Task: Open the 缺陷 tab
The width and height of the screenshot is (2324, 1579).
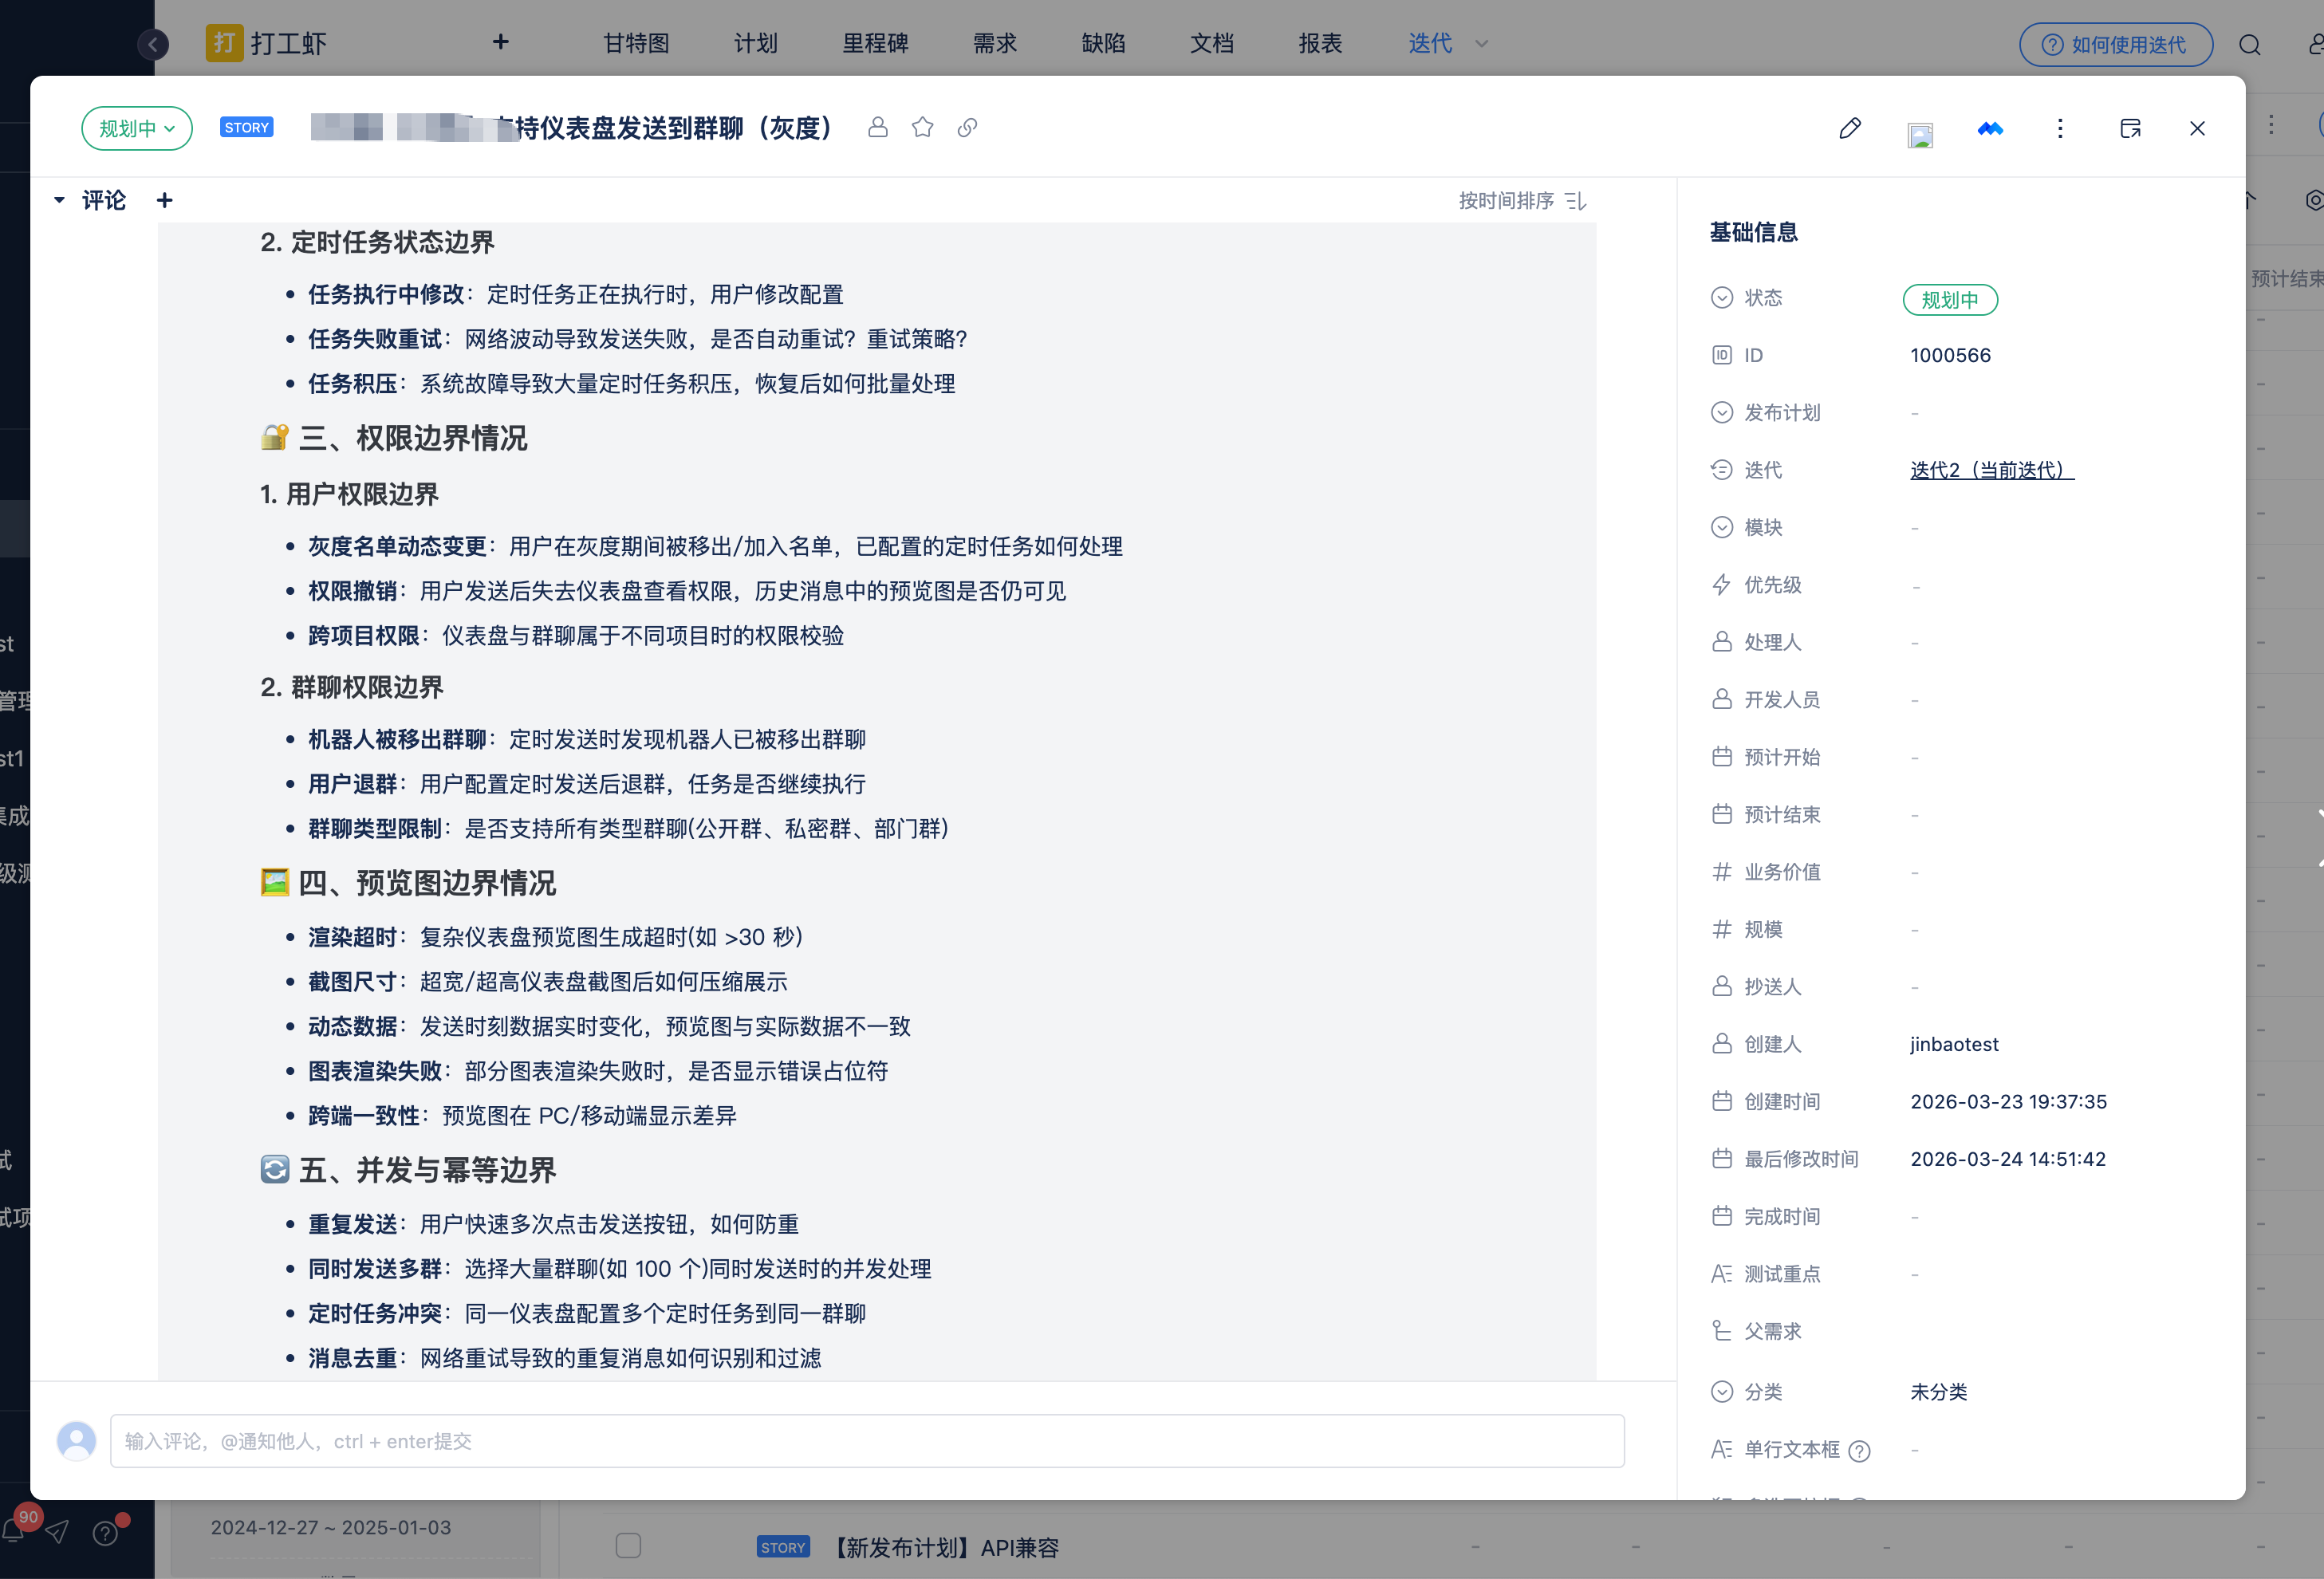Action: point(1103,44)
